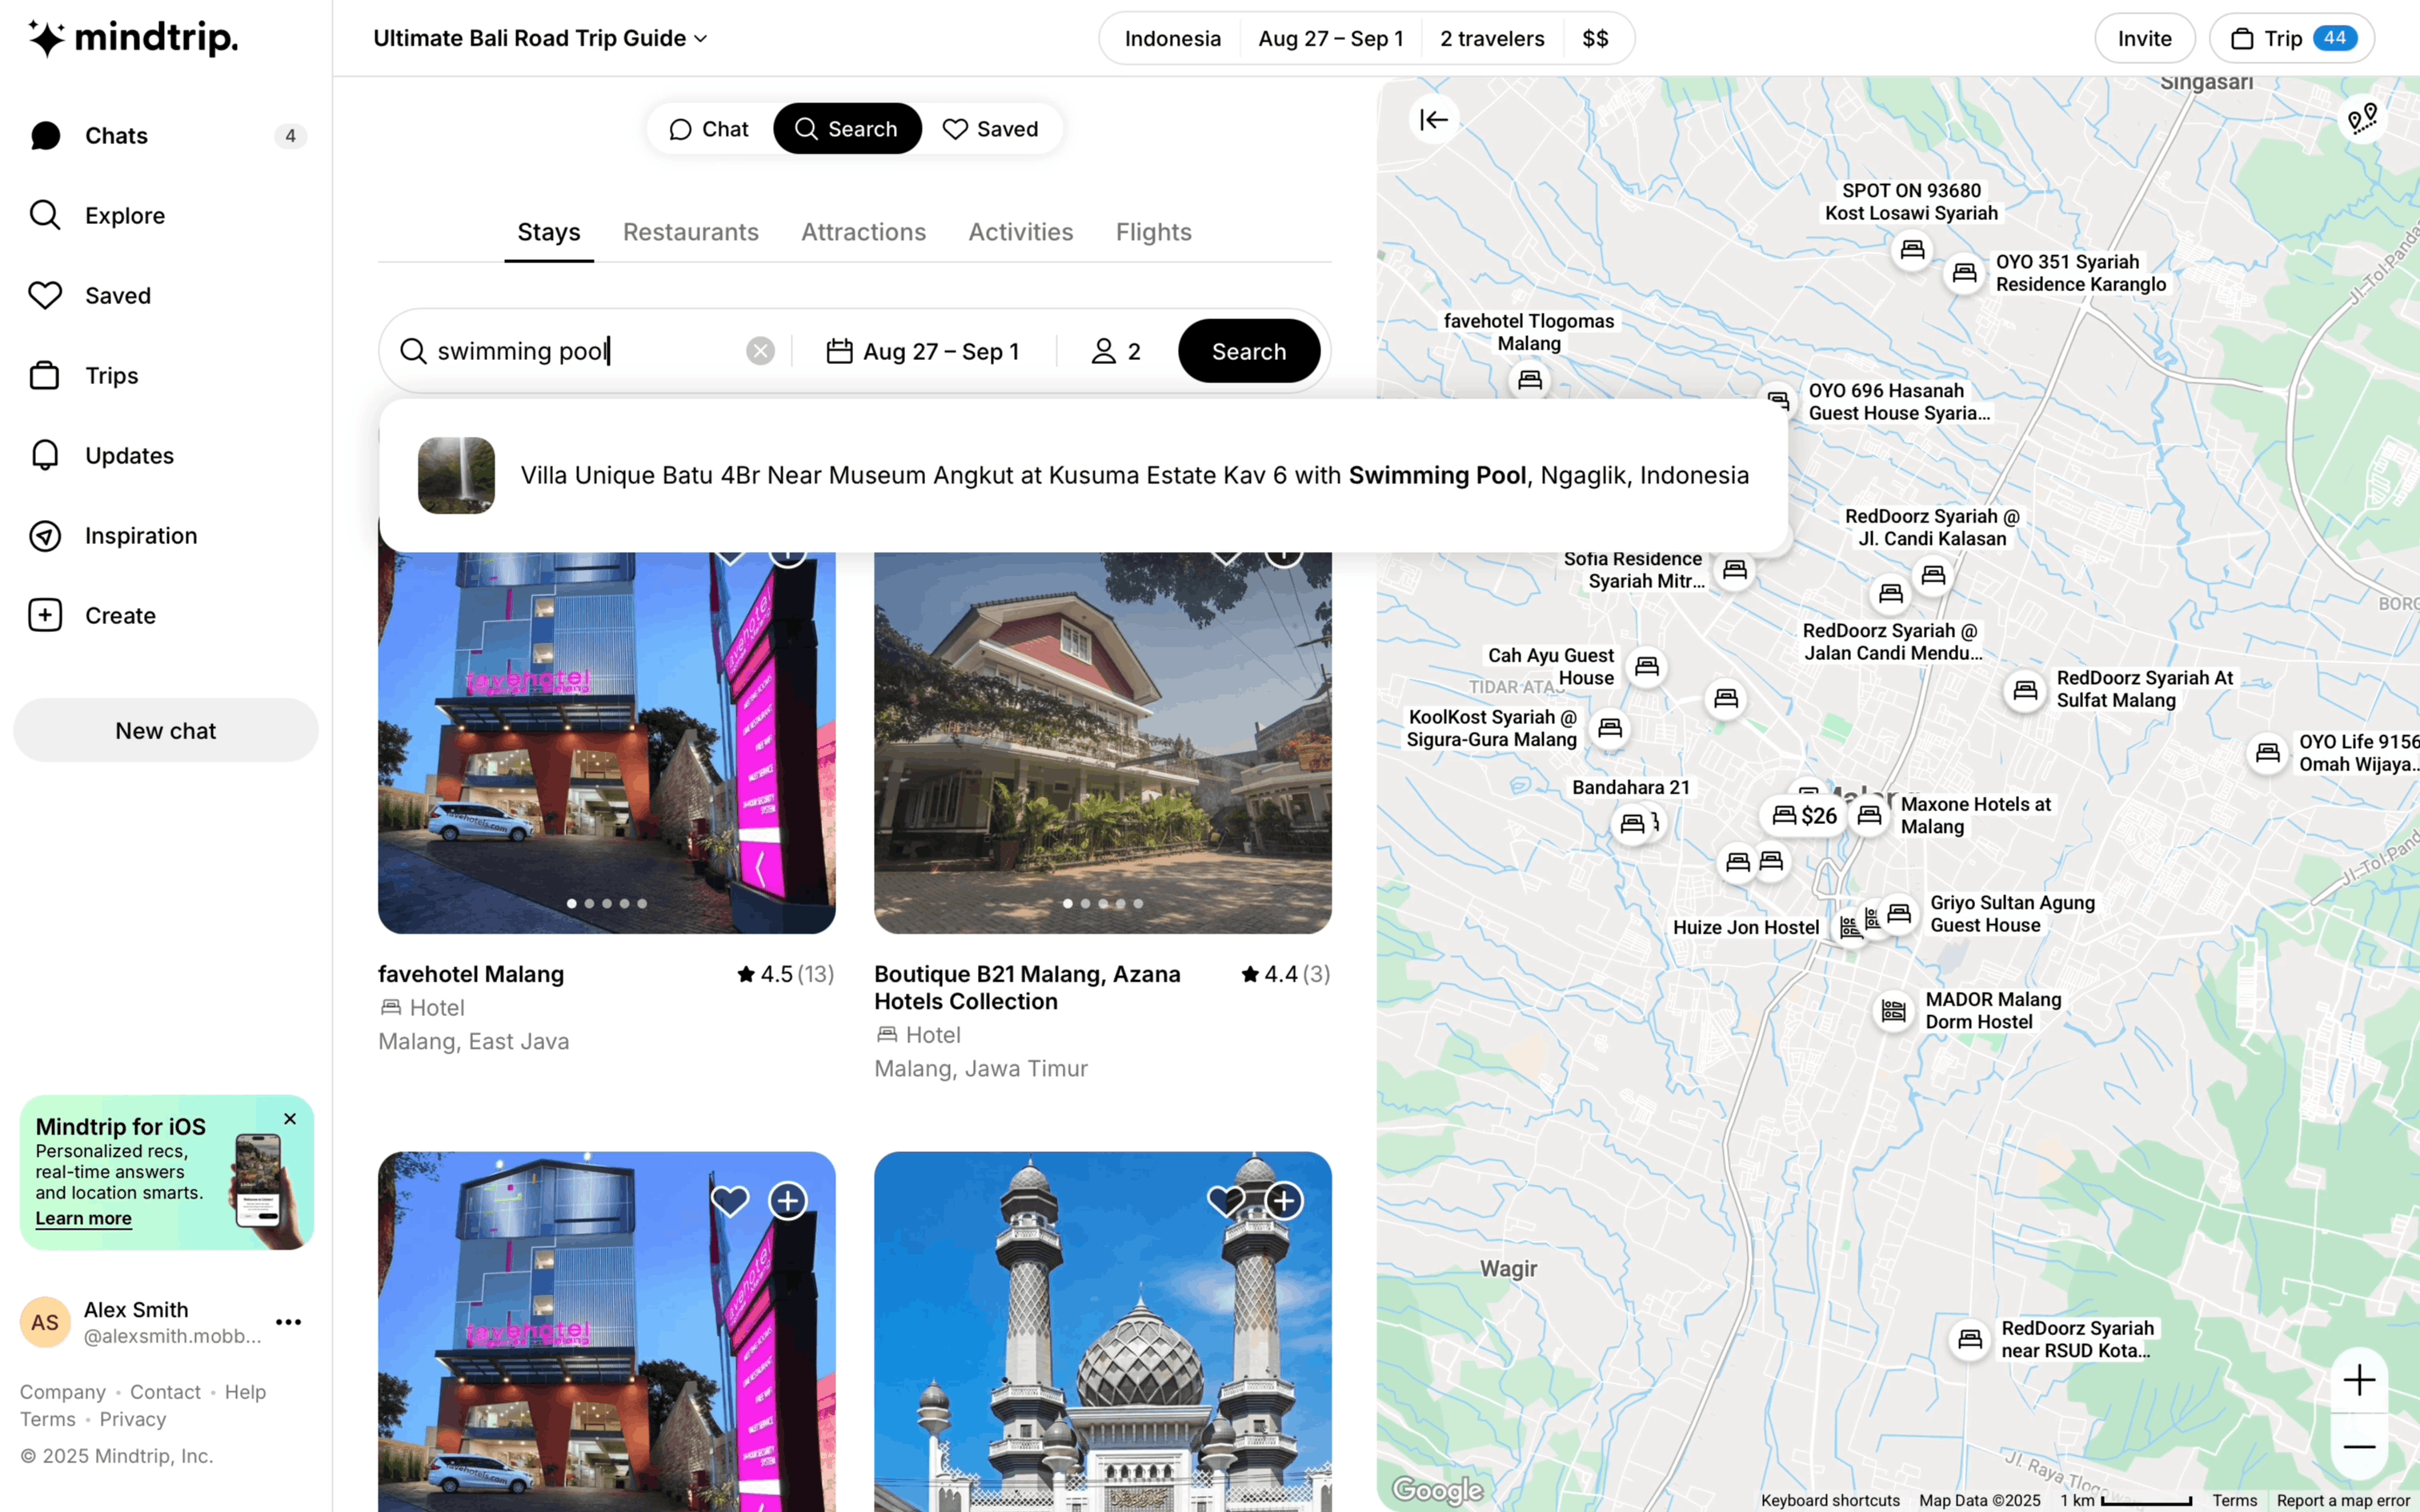2420x1512 pixels.
Task: Start a New chat
Action: [x=165, y=731]
